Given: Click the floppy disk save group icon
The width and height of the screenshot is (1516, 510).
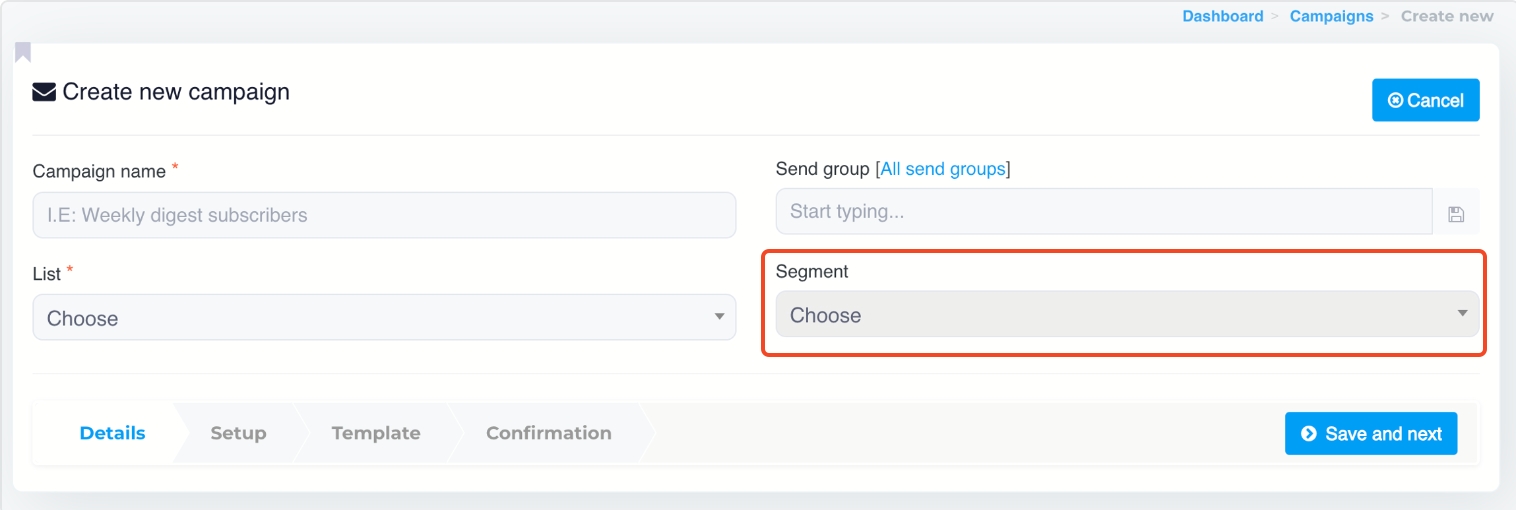Looking at the screenshot, I should point(1456,213).
